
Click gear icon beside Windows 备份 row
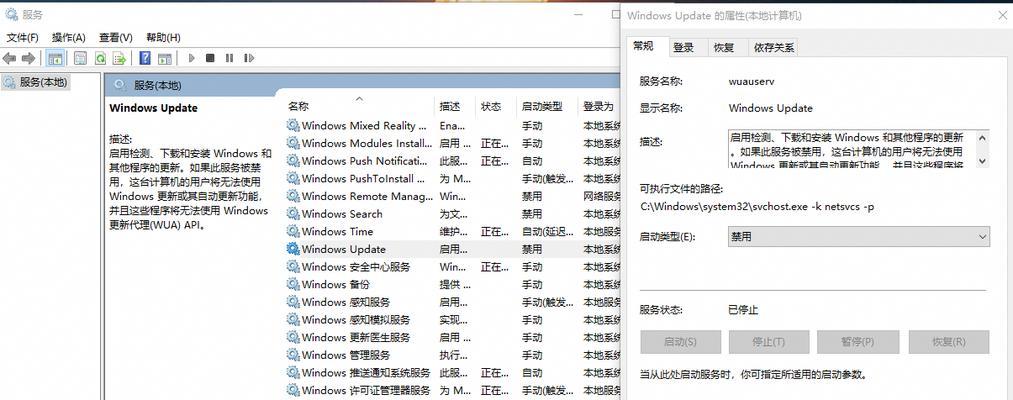[x=293, y=284]
